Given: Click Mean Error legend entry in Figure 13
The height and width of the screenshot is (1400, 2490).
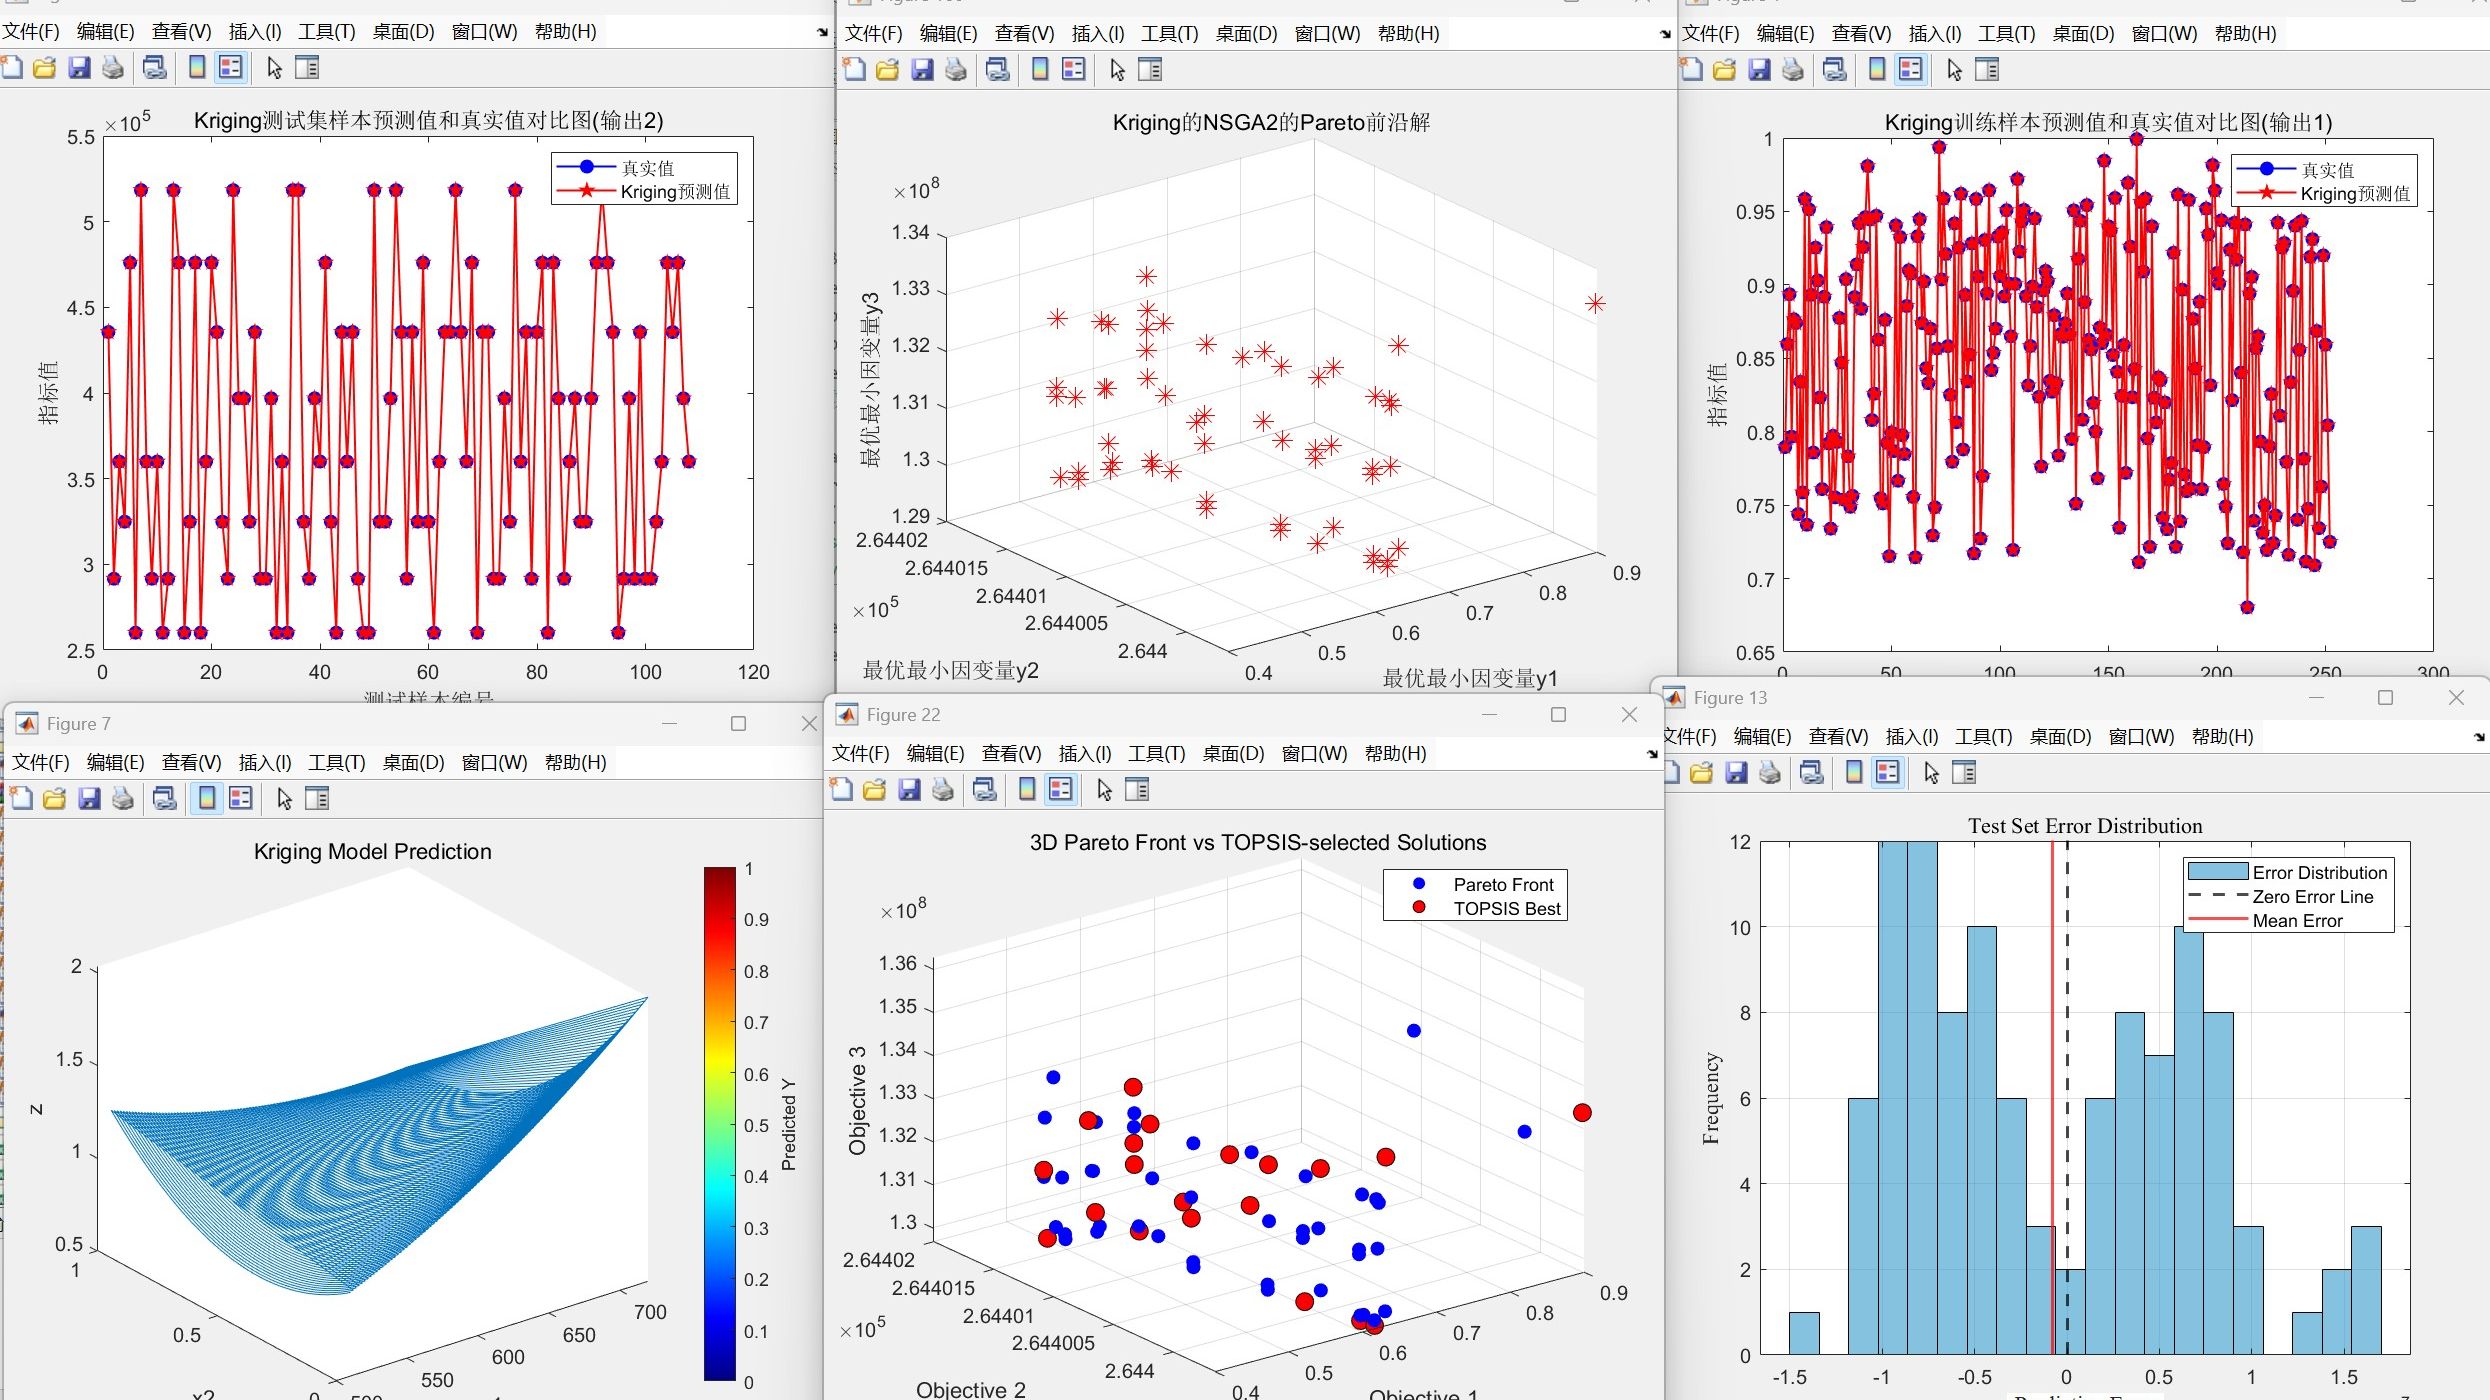Looking at the screenshot, I should tap(2296, 921).
